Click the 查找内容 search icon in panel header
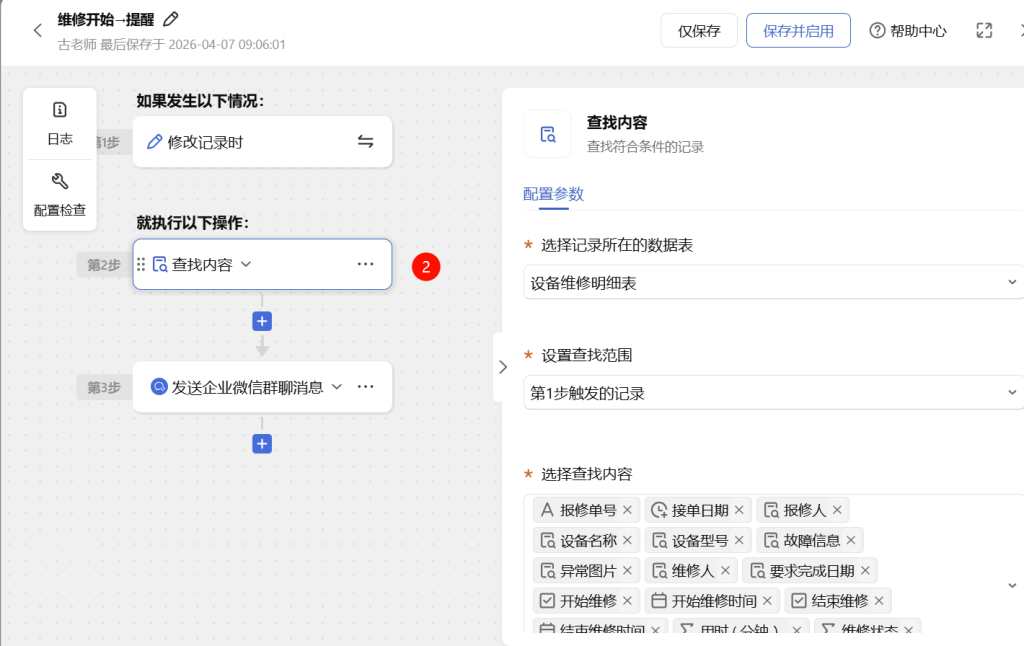 coord(547,134)
